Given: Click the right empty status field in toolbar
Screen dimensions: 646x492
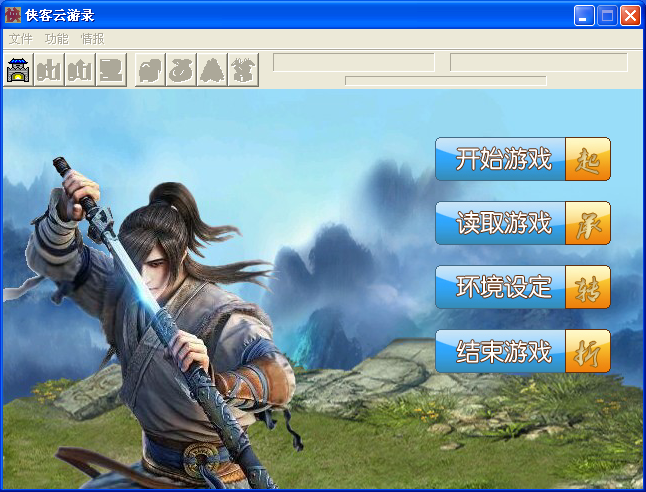Looking at the screenshot, I should [539, 62].
